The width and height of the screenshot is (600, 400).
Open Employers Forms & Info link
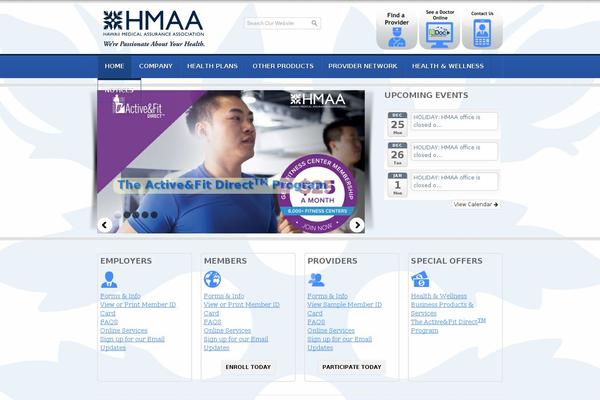[x=120, y=296]
